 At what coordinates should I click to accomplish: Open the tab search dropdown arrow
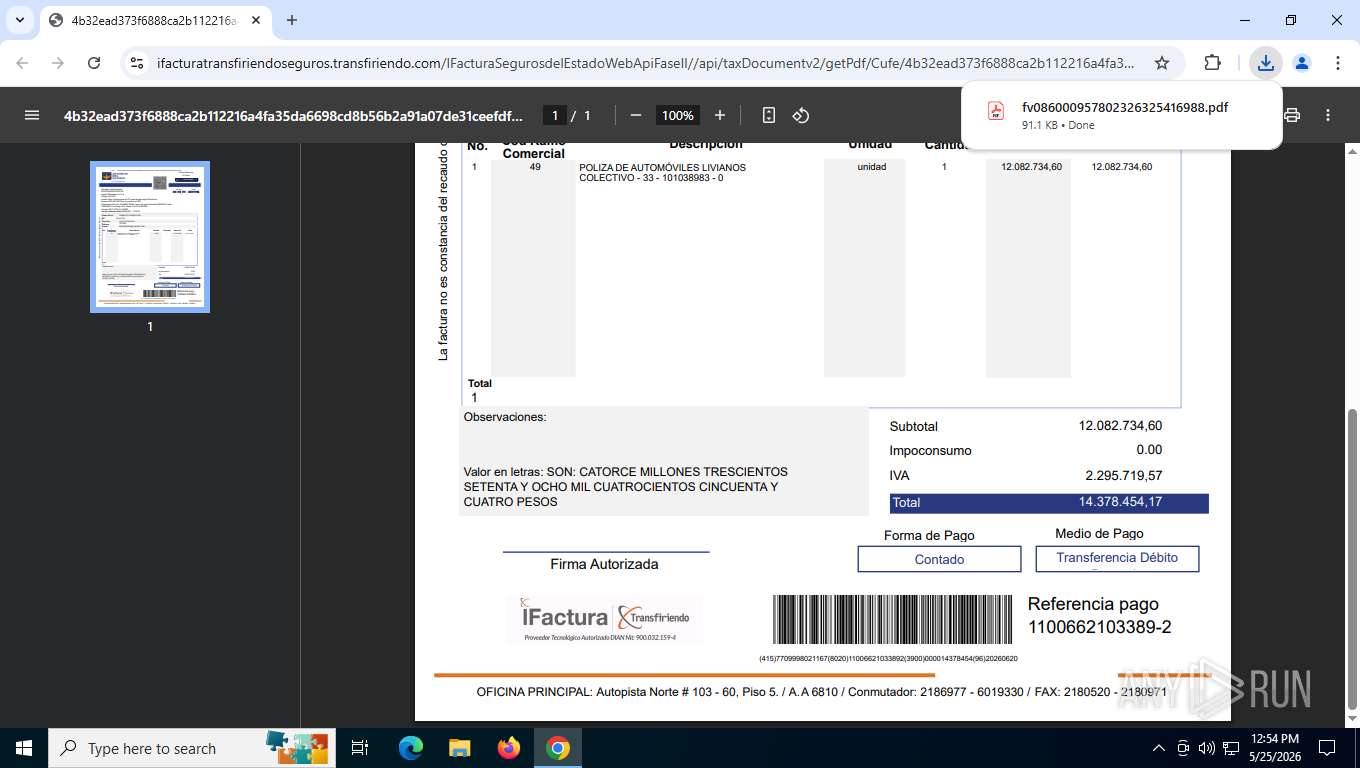[x=20, y=20]
